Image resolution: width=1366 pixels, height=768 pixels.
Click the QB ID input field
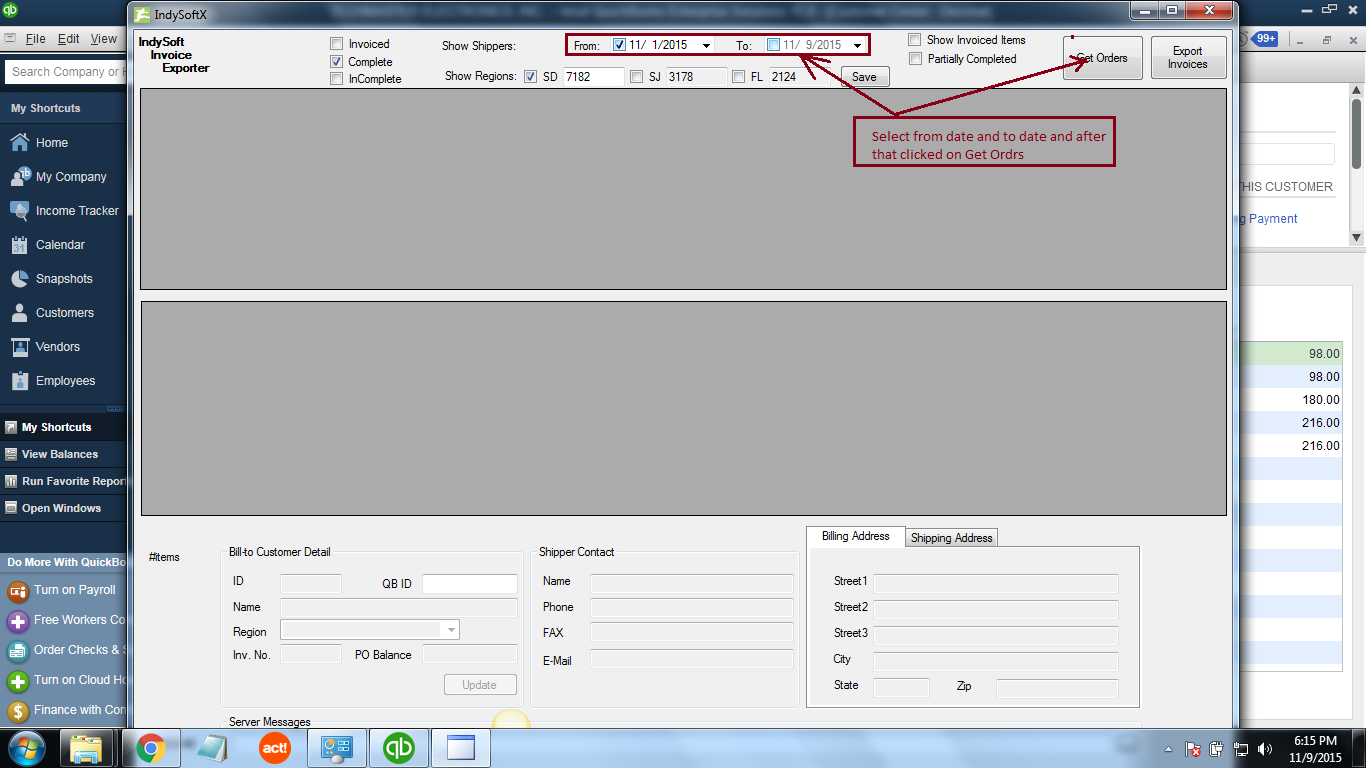469,584
